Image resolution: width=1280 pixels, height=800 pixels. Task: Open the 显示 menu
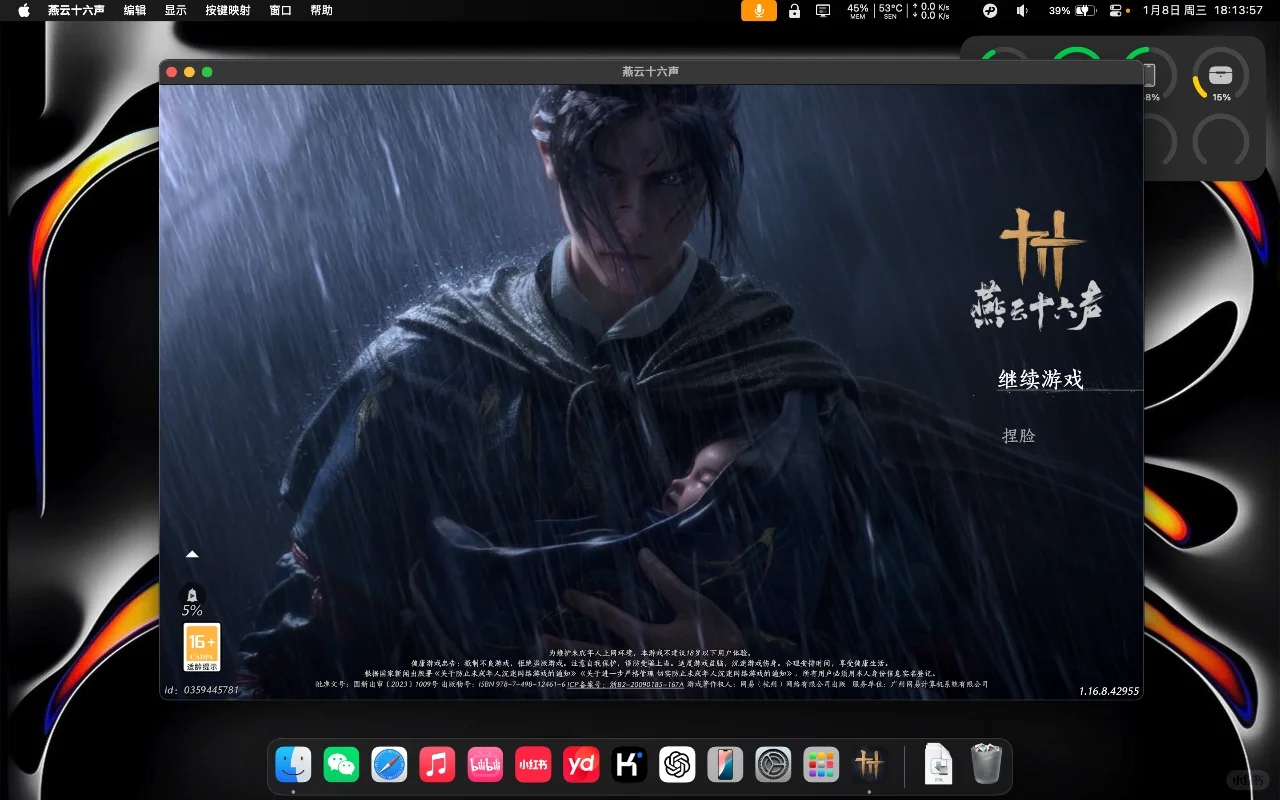click(175, 10)
